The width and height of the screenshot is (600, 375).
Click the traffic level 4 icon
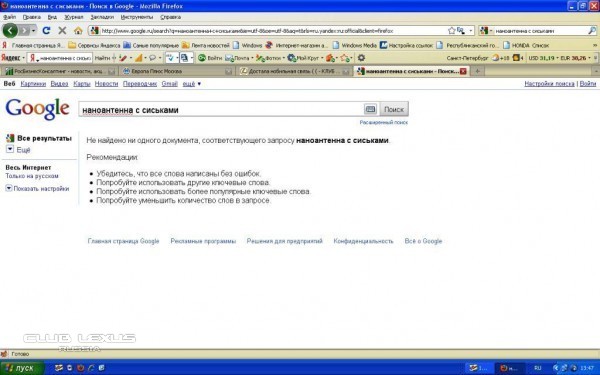[x=518, y=58]
